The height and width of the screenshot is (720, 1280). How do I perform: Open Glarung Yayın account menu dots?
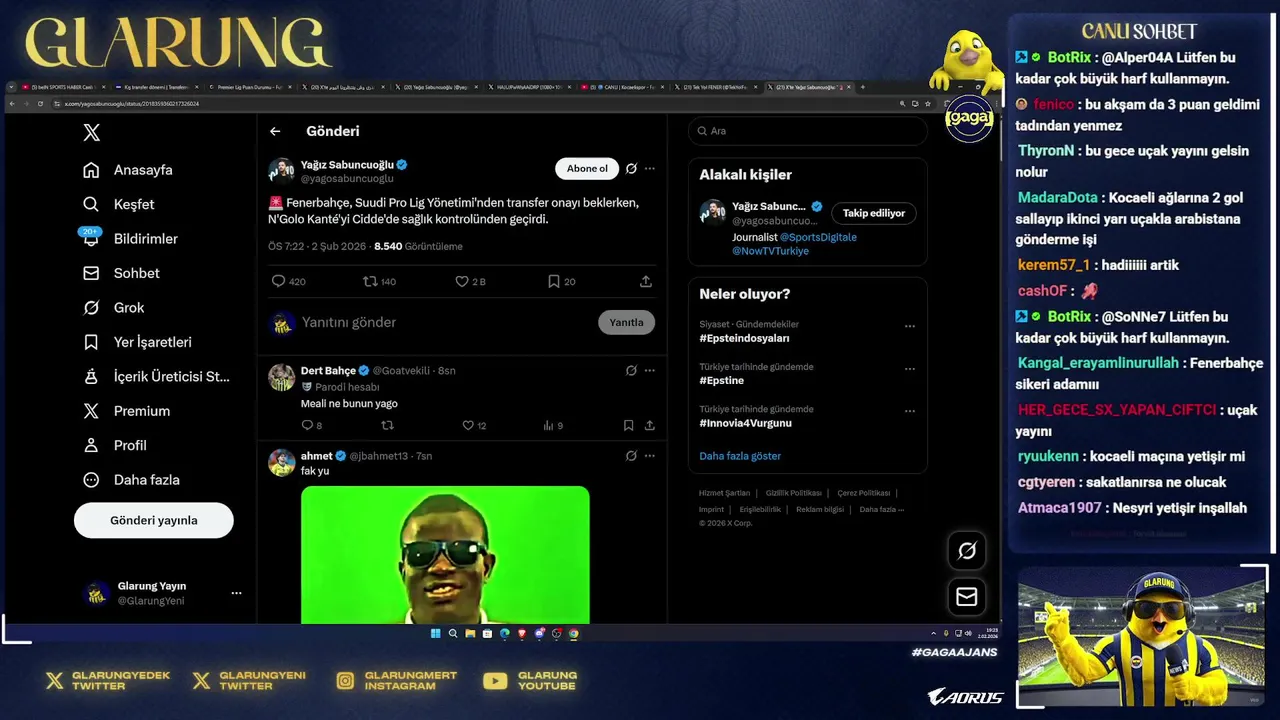[x=236, y=593]
